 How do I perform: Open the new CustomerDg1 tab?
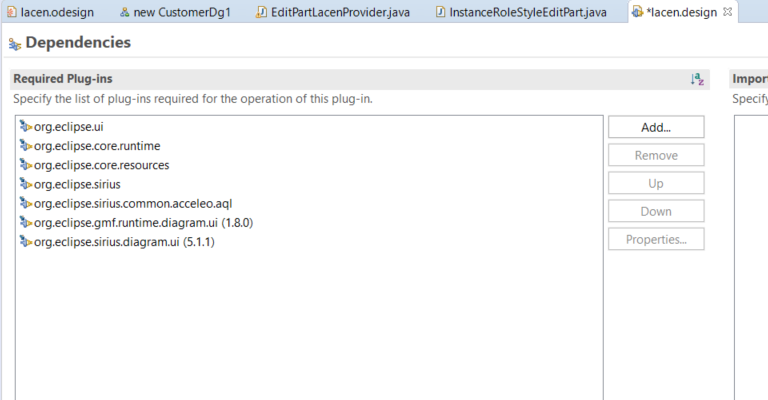click(x=176, y=12)
